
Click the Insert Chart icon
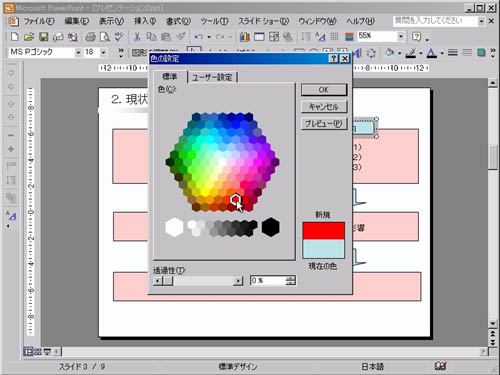point(245,37)
